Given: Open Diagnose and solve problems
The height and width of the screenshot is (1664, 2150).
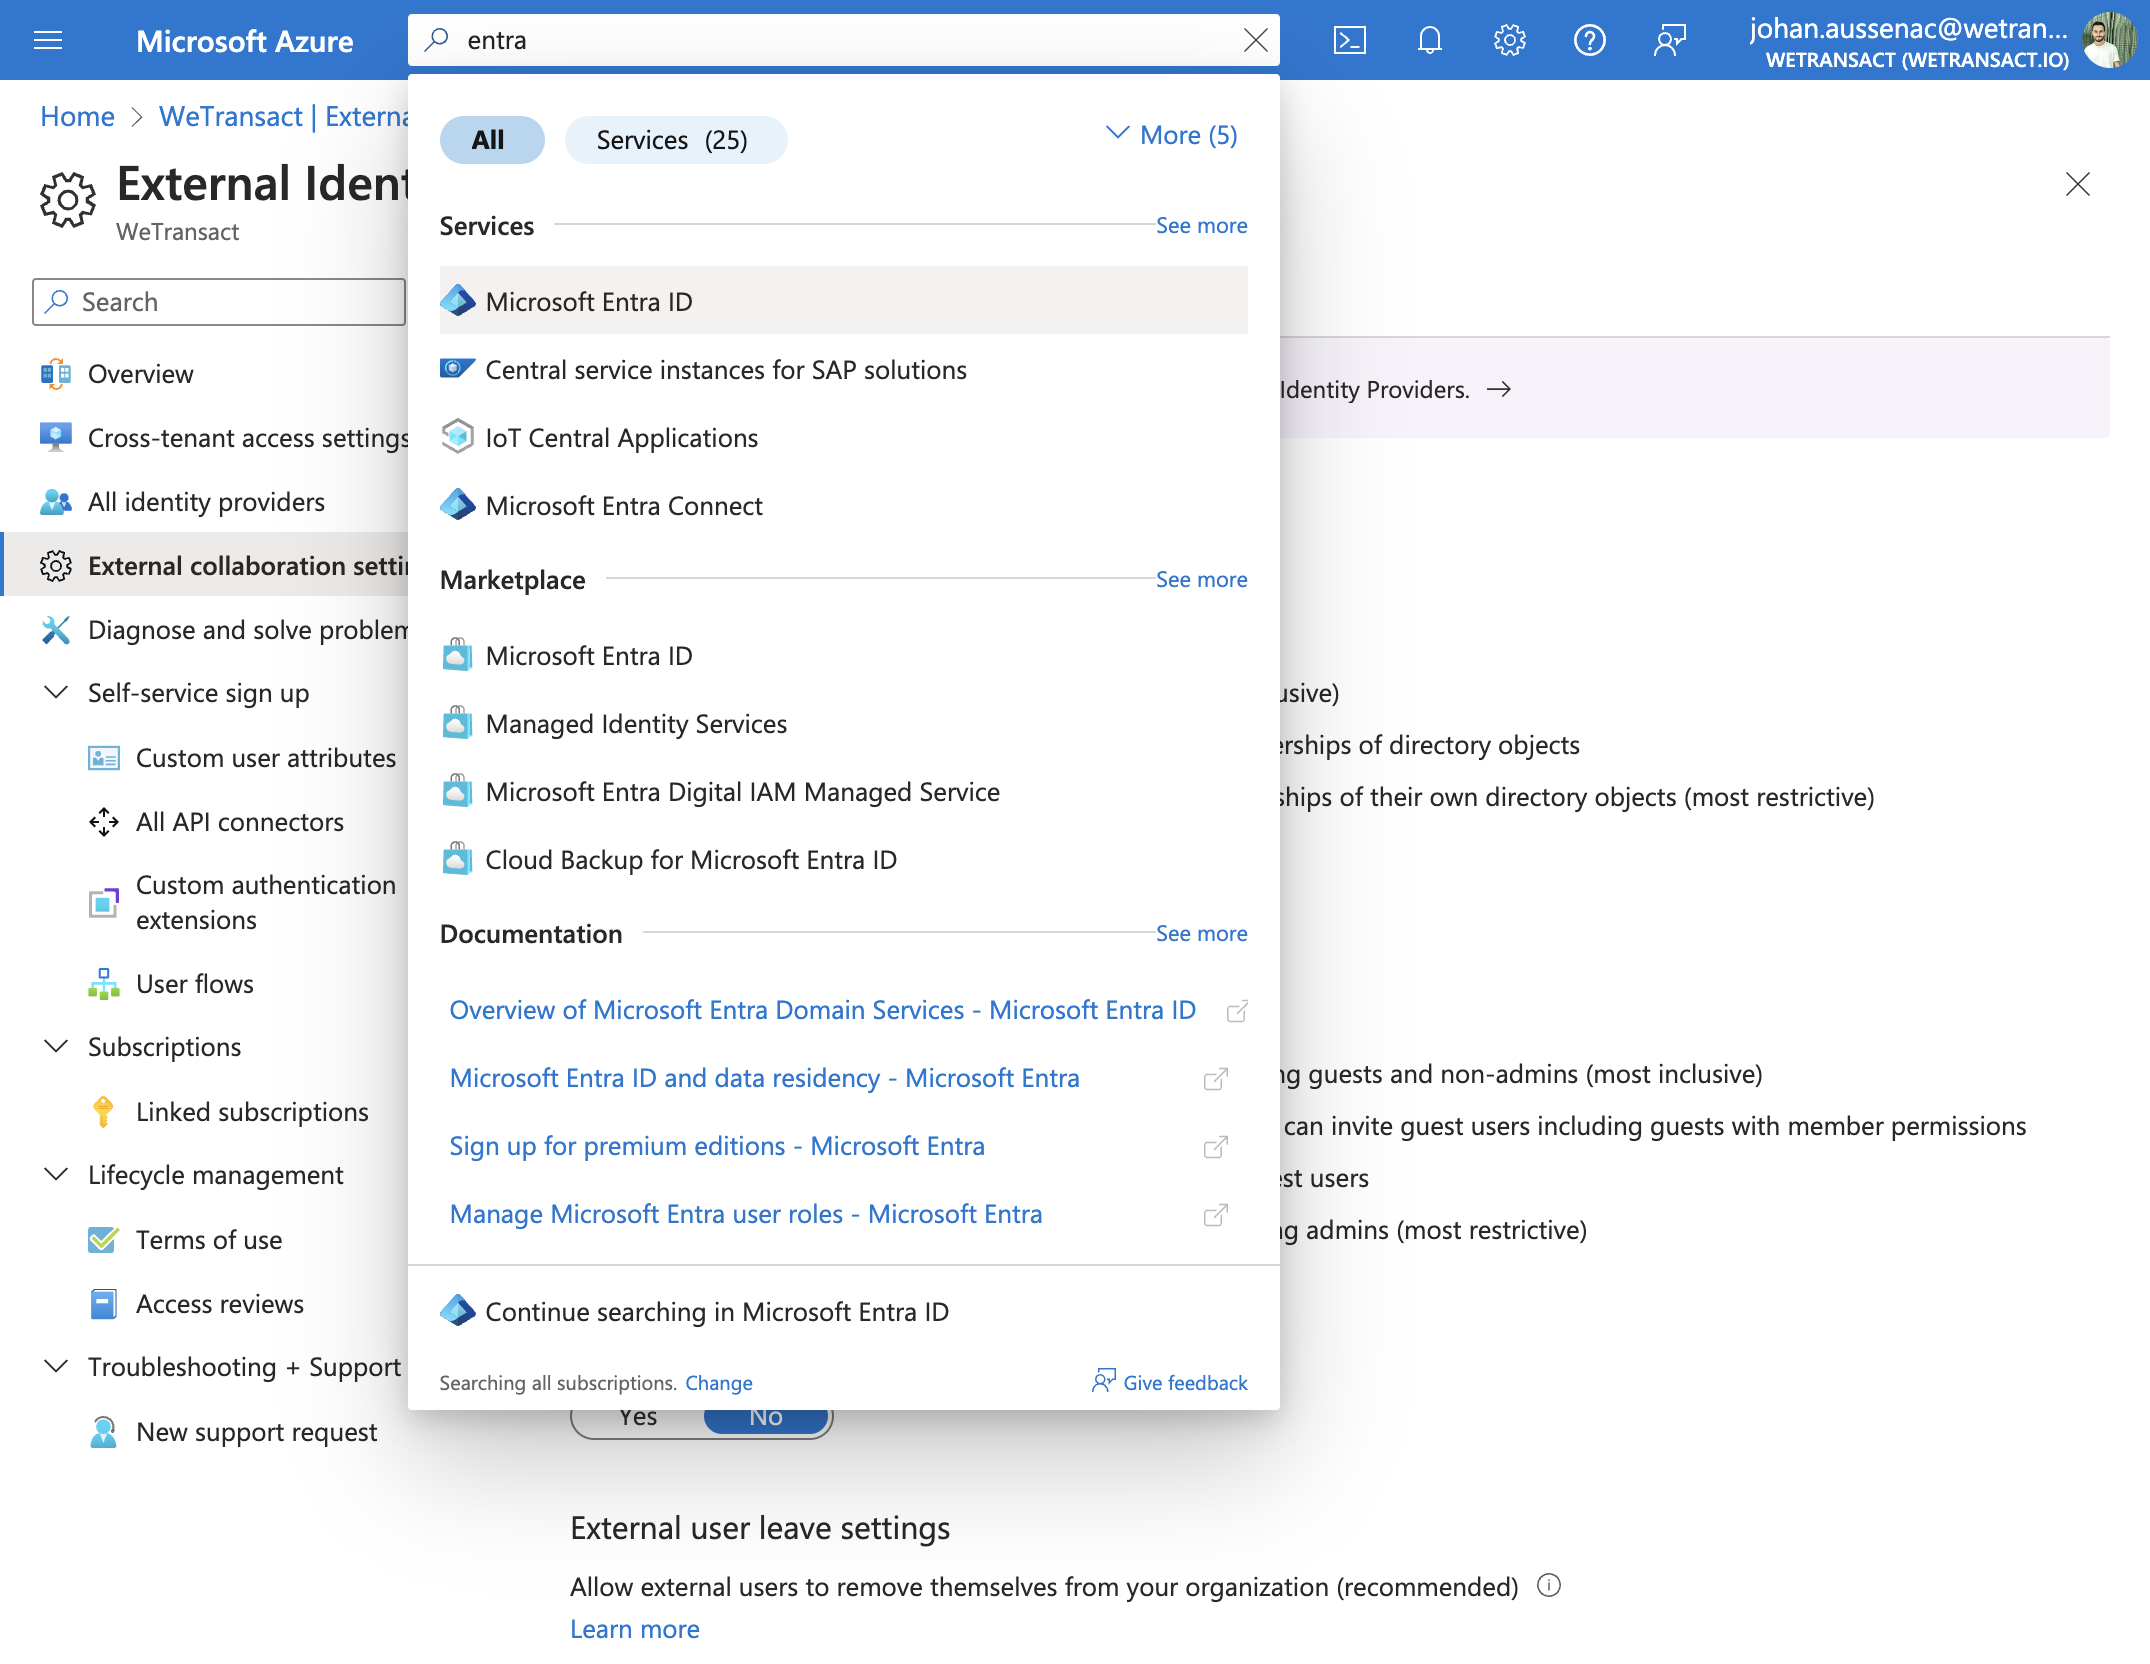Looking at the screenshot, I should click(248, 630).
